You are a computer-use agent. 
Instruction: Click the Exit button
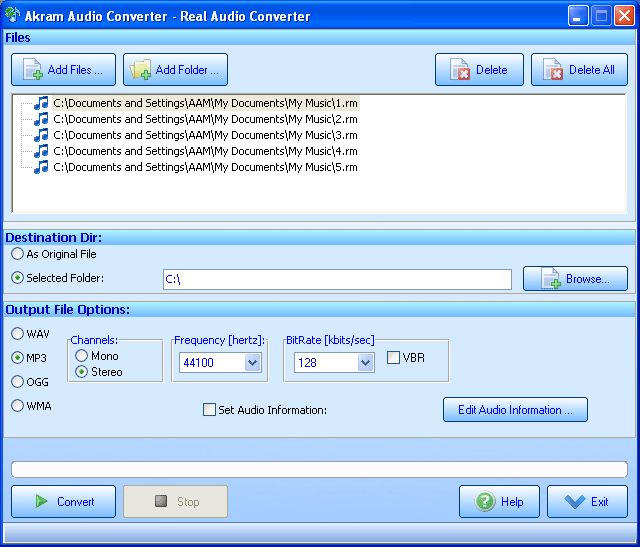[587, 501]
